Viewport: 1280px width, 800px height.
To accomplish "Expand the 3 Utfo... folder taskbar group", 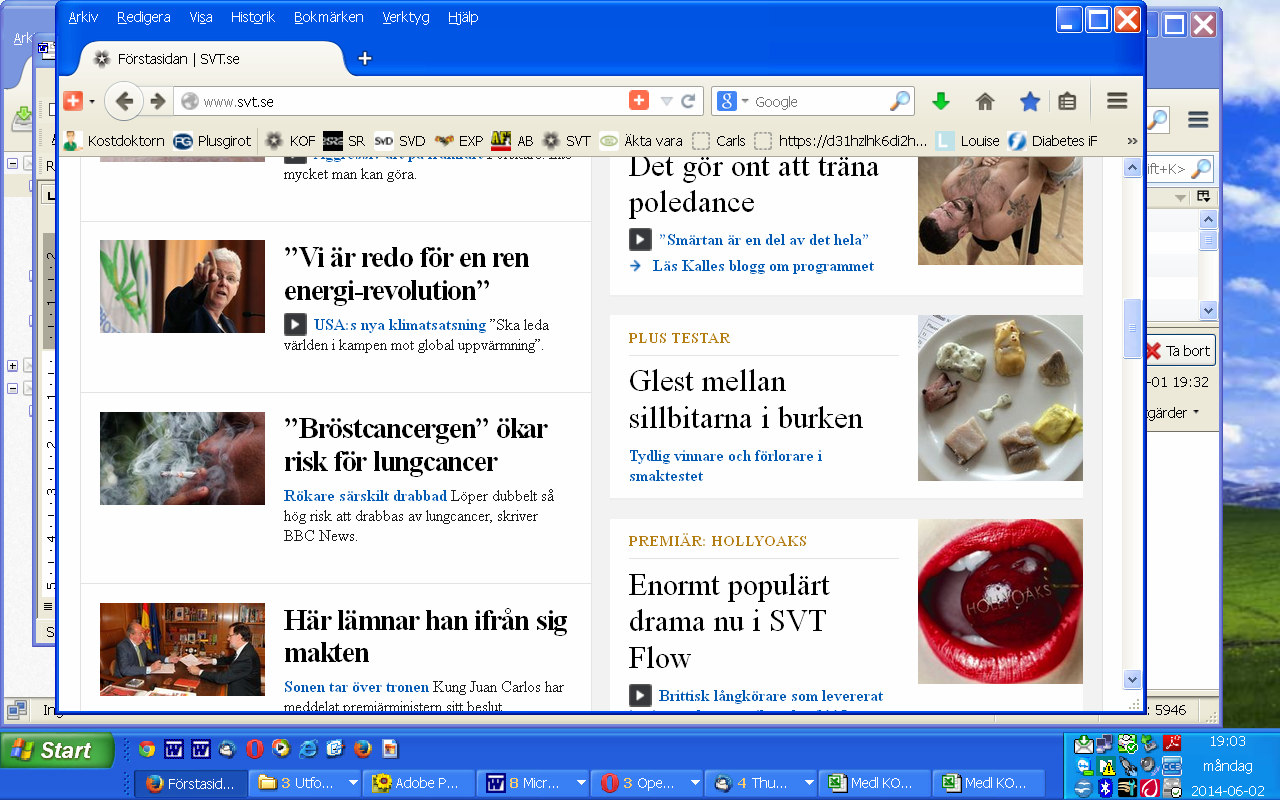I will 353,783.
